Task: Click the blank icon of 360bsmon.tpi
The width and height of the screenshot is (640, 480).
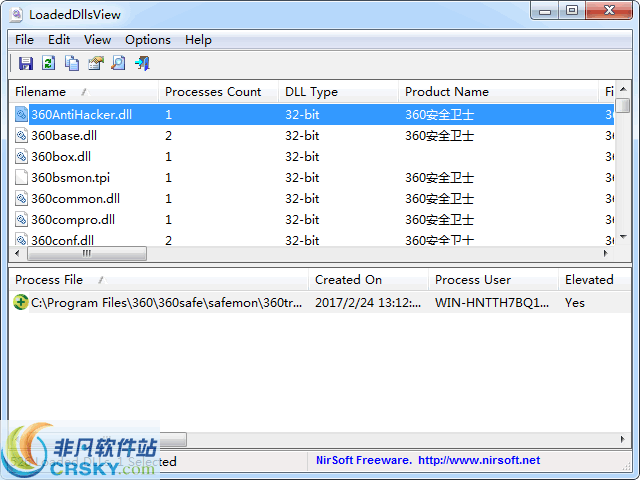Action: (21, 178)
